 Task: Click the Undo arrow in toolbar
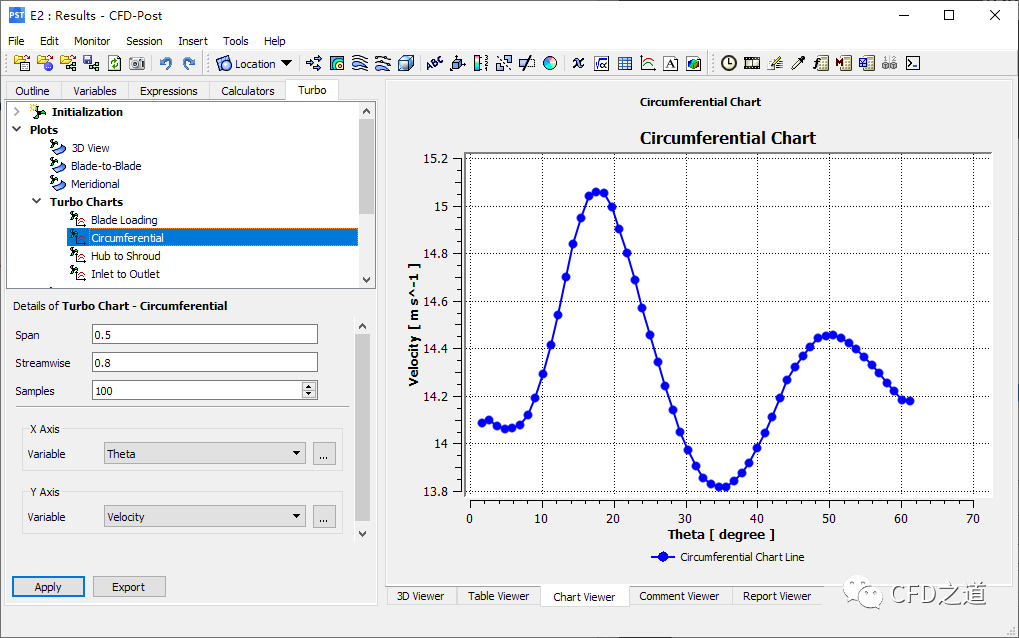(166, 63)
